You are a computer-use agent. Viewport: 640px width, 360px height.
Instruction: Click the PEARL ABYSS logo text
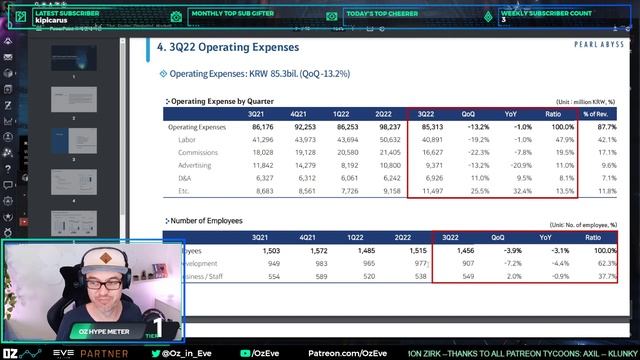coord(599,44)
